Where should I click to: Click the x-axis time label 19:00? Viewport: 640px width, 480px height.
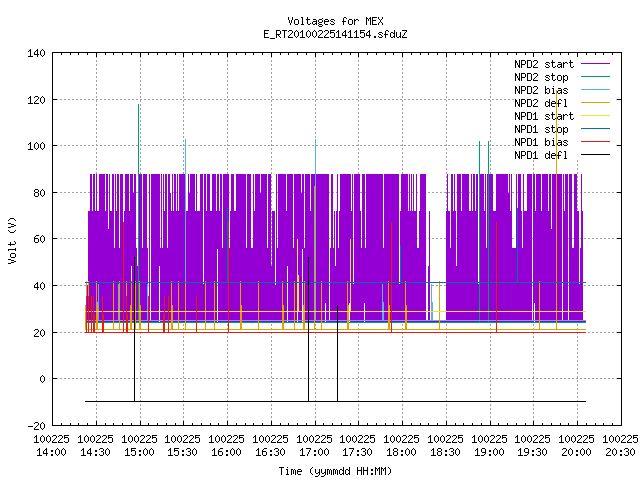point(489,453)
